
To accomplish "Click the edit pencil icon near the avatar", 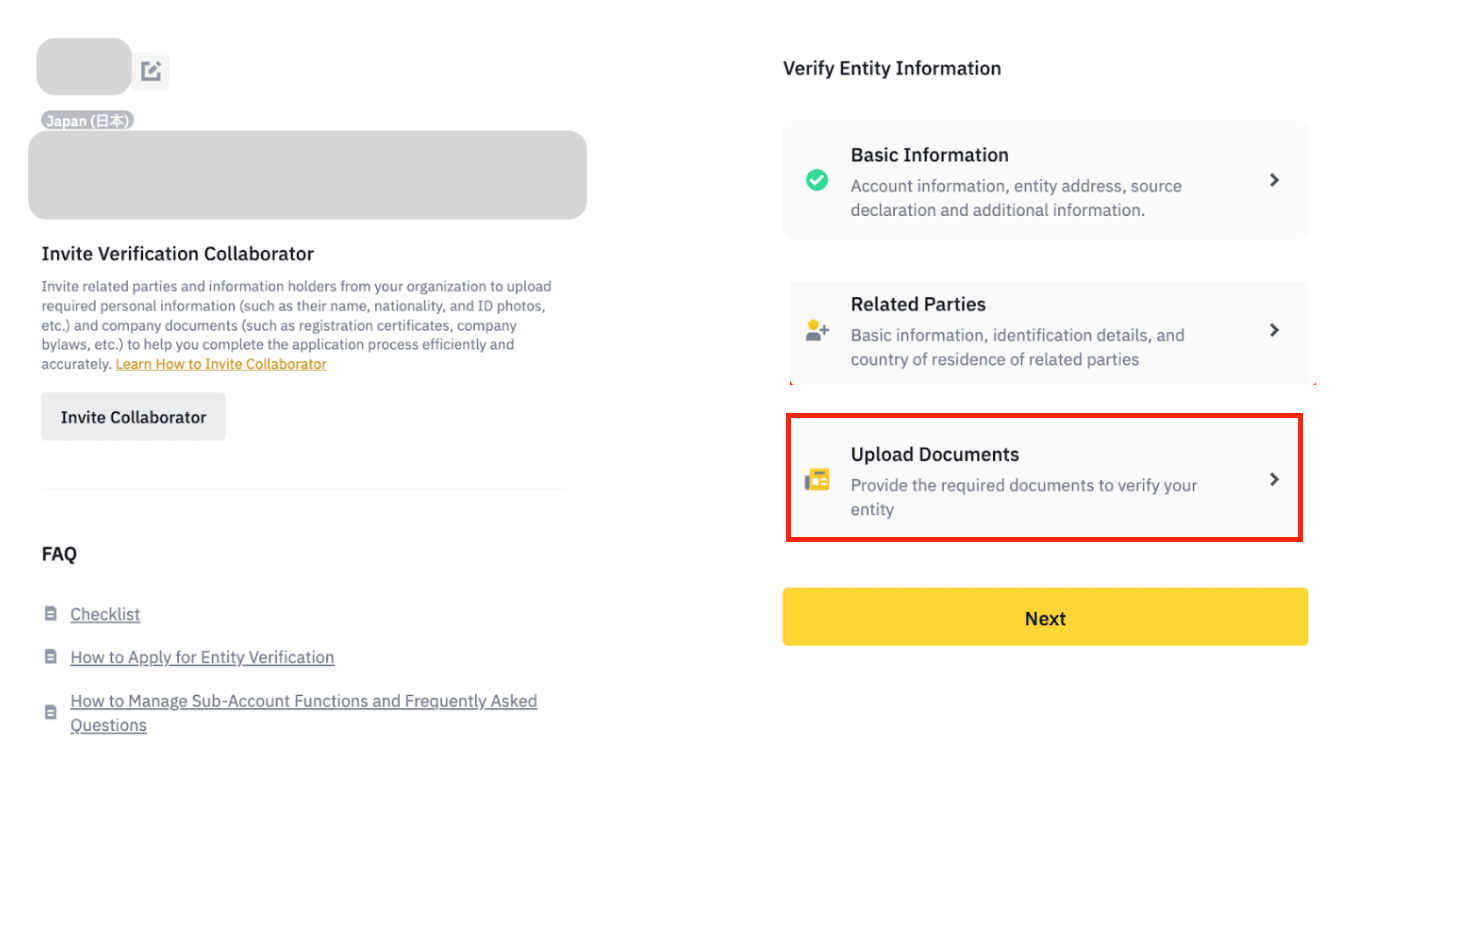I will click(151, 71).
